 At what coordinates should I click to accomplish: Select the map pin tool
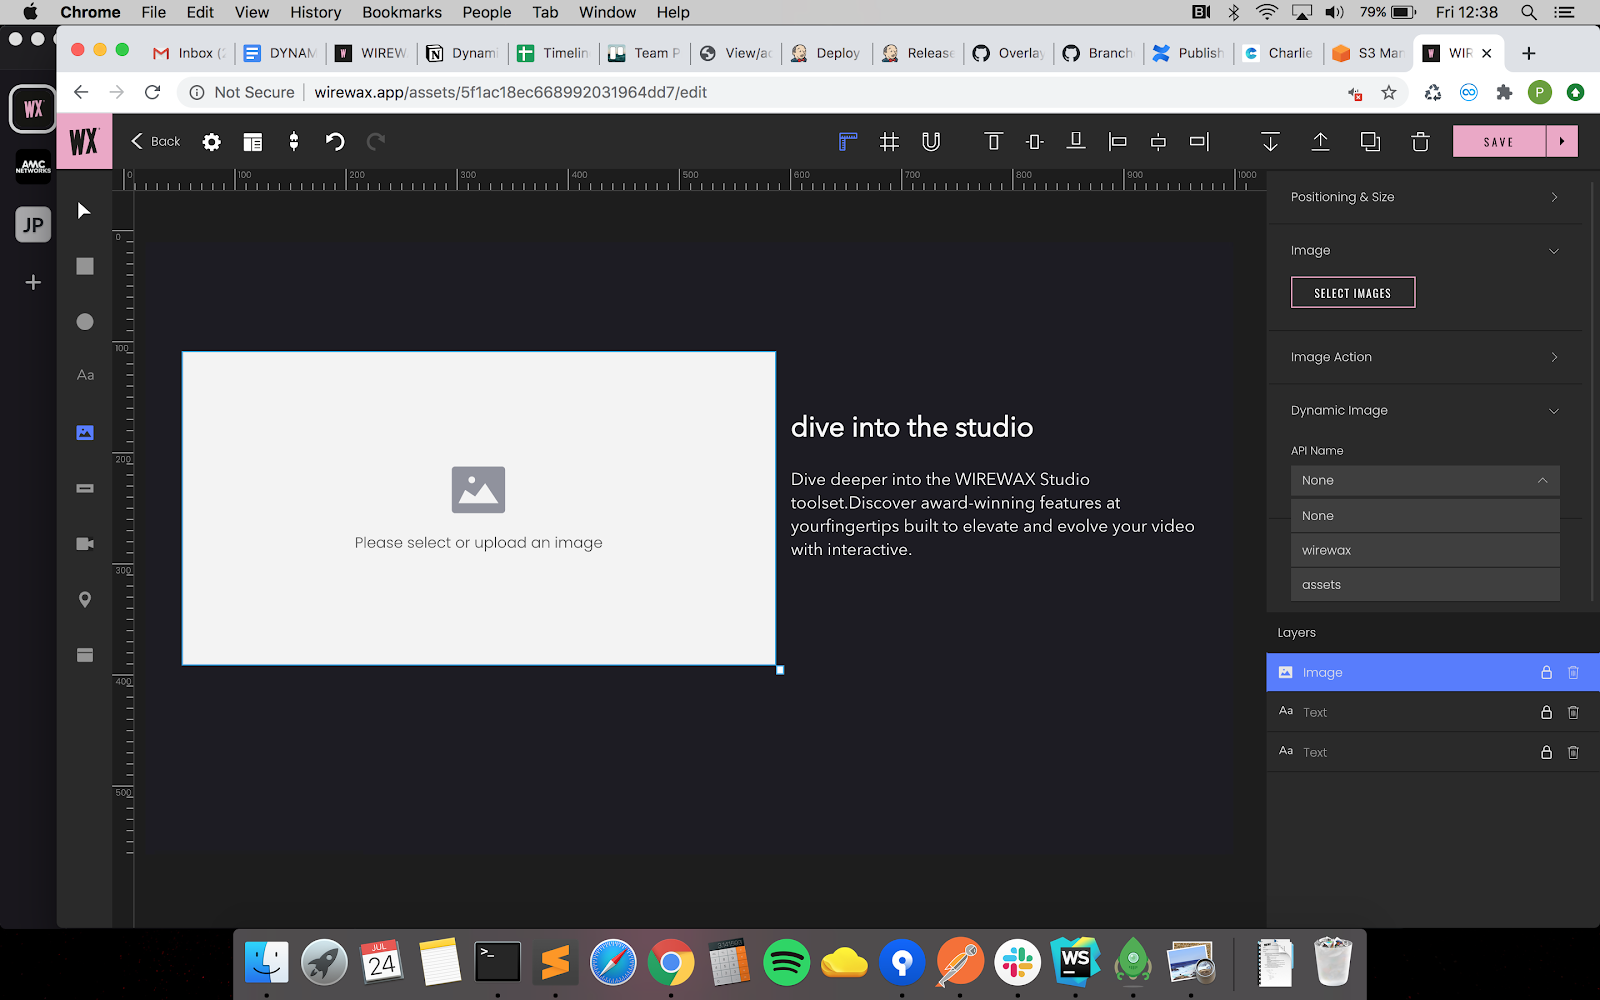tap(85, 599)
